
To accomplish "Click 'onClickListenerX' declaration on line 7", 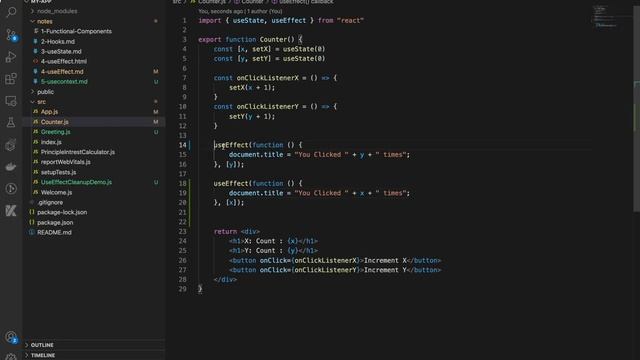I will pyautogui.click(x=268, y=78).
